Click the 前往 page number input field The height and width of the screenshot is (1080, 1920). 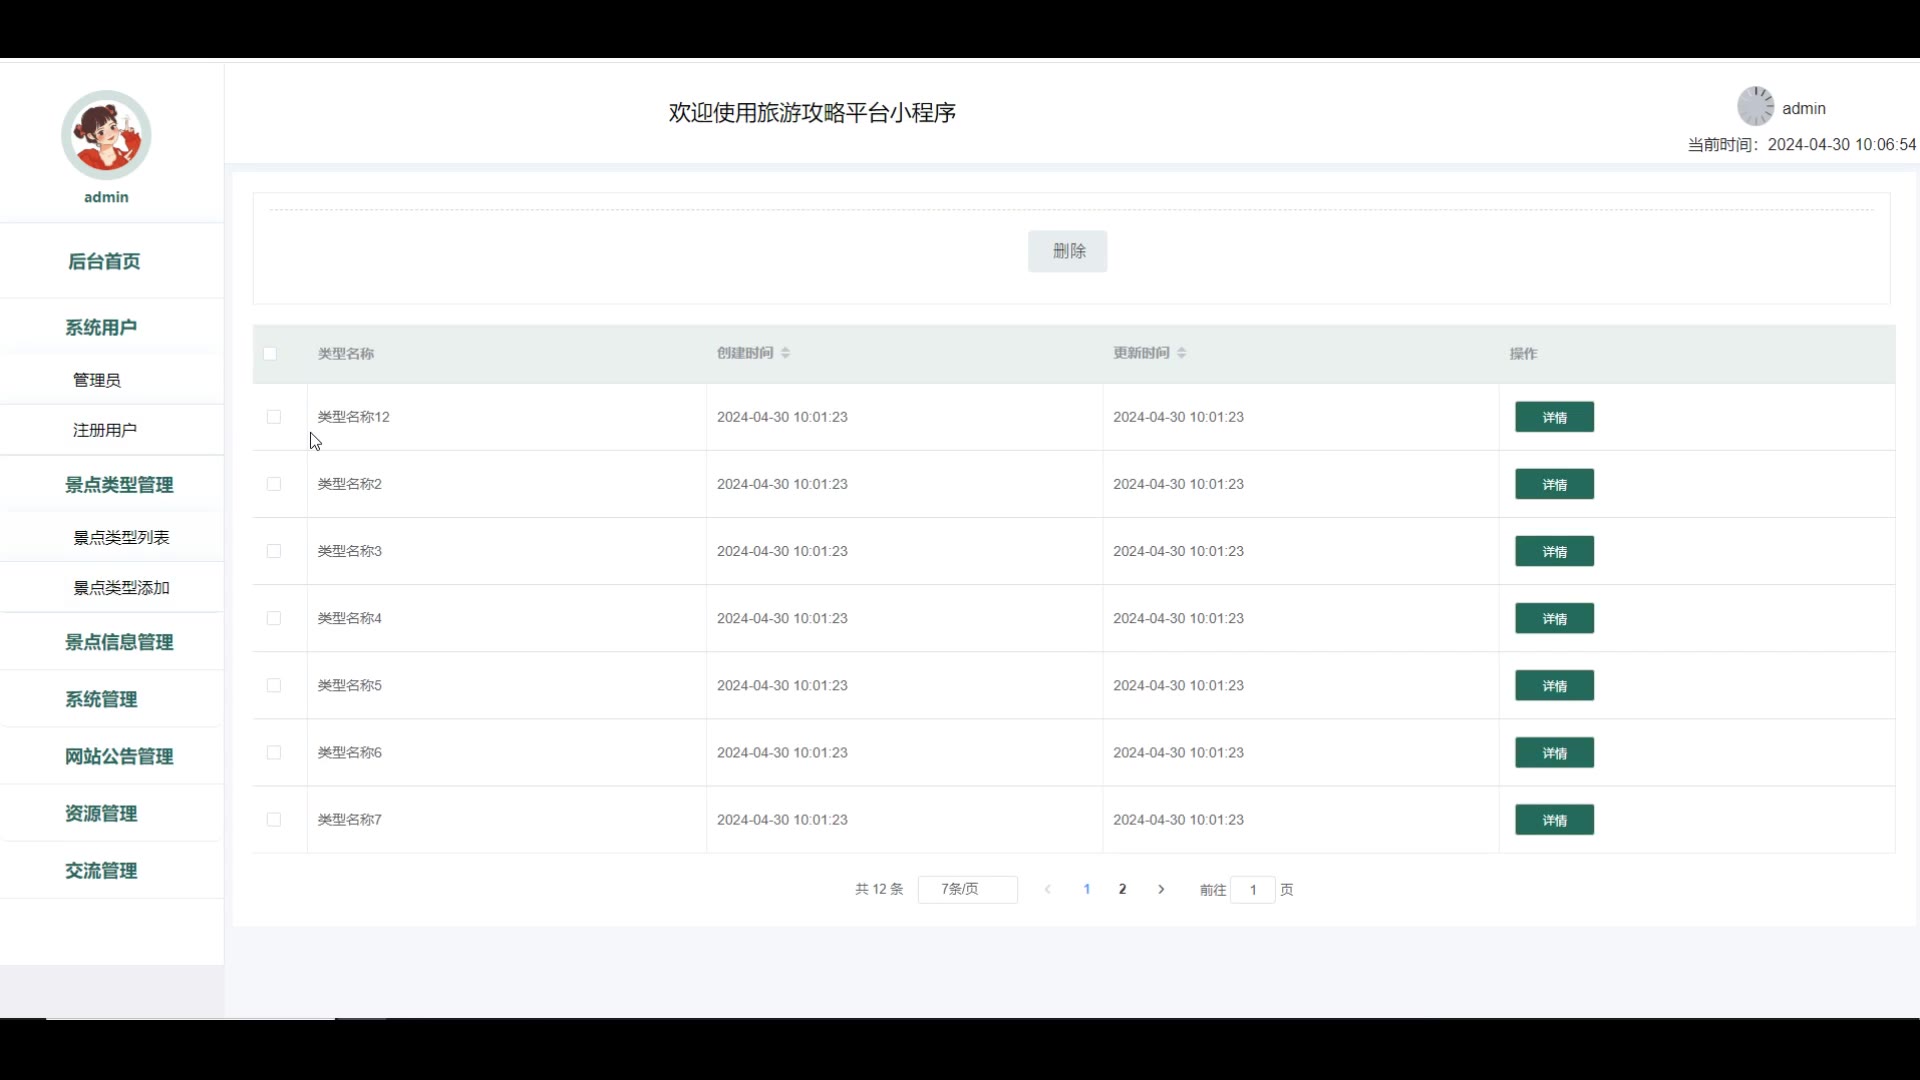point(1252,889)
